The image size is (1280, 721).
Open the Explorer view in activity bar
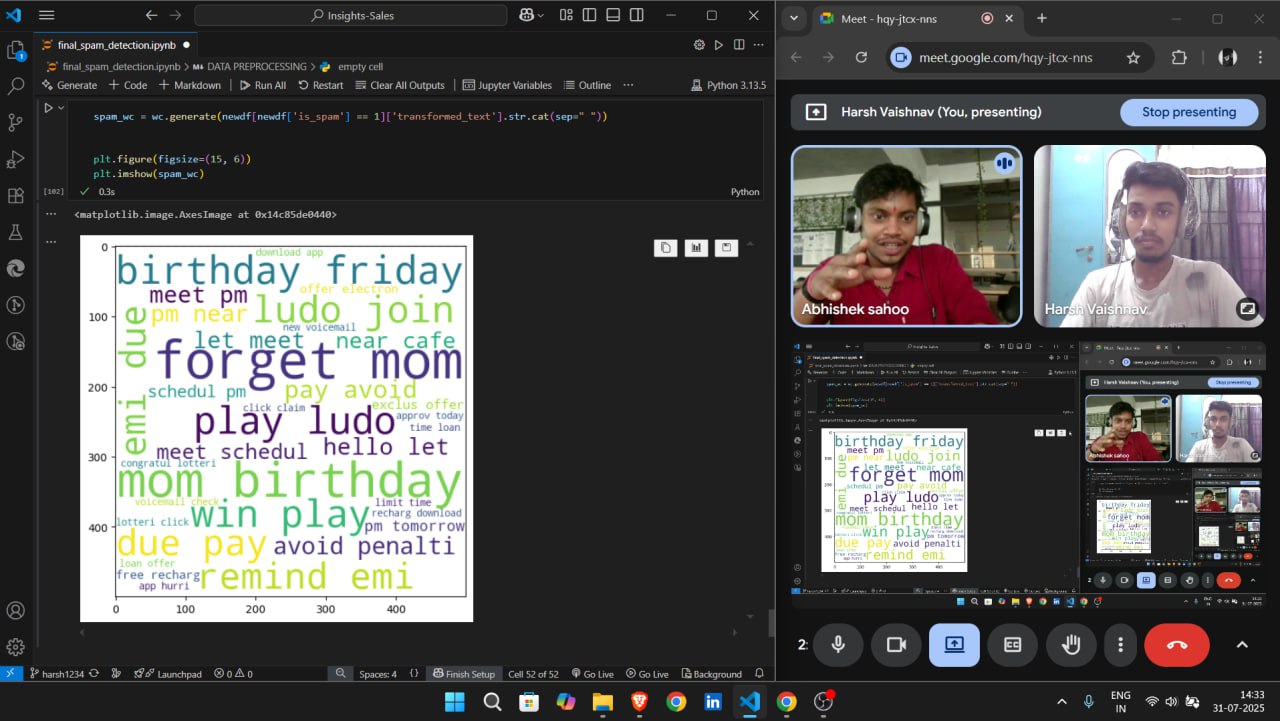15,51
